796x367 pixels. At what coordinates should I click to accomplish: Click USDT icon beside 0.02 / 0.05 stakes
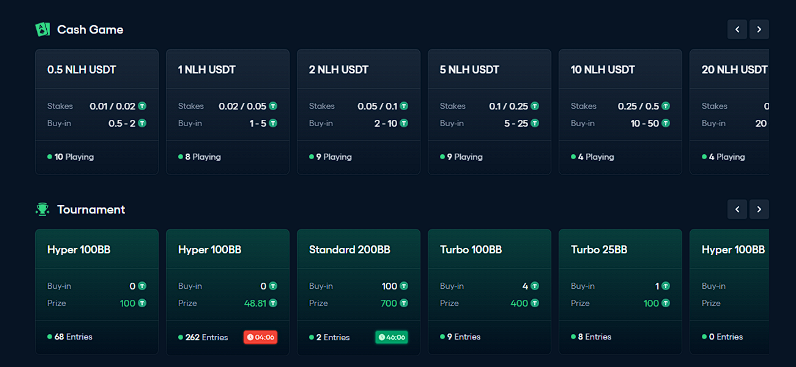(x=273, y=106)
